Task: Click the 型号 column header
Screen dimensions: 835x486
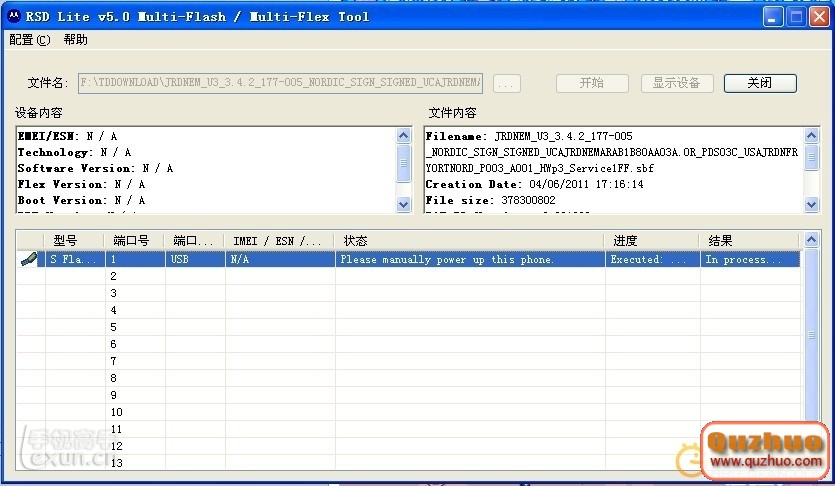Action: click(75, 241)
